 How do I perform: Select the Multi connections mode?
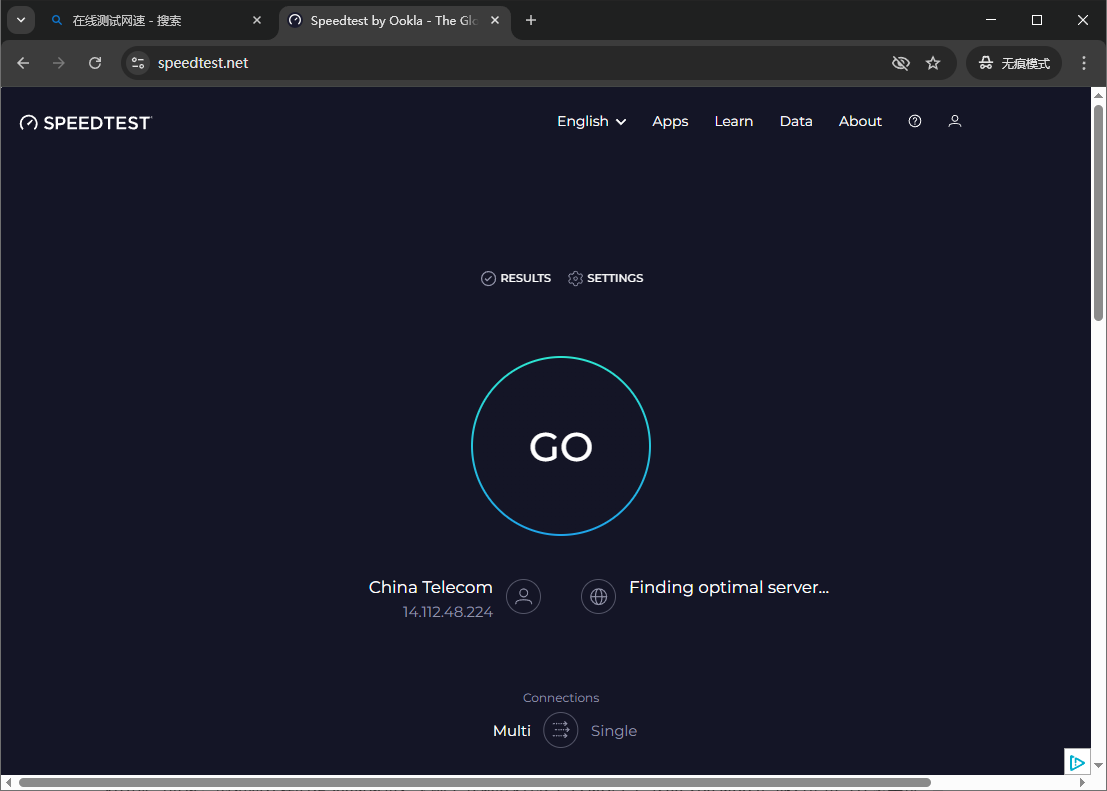tap(511, 730)
